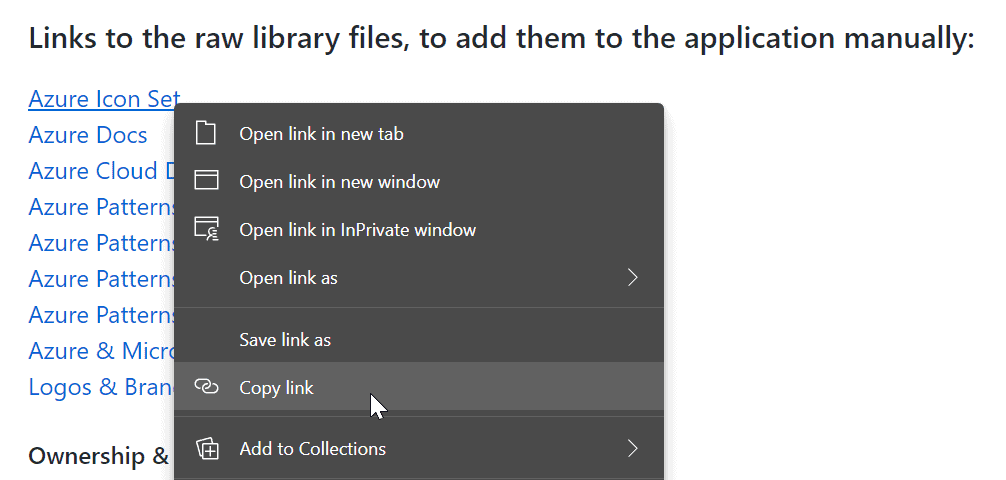Open the Azure & Micro link
Image resolution: width=1006 pixels, height=480 pixels.
point(101,350)
